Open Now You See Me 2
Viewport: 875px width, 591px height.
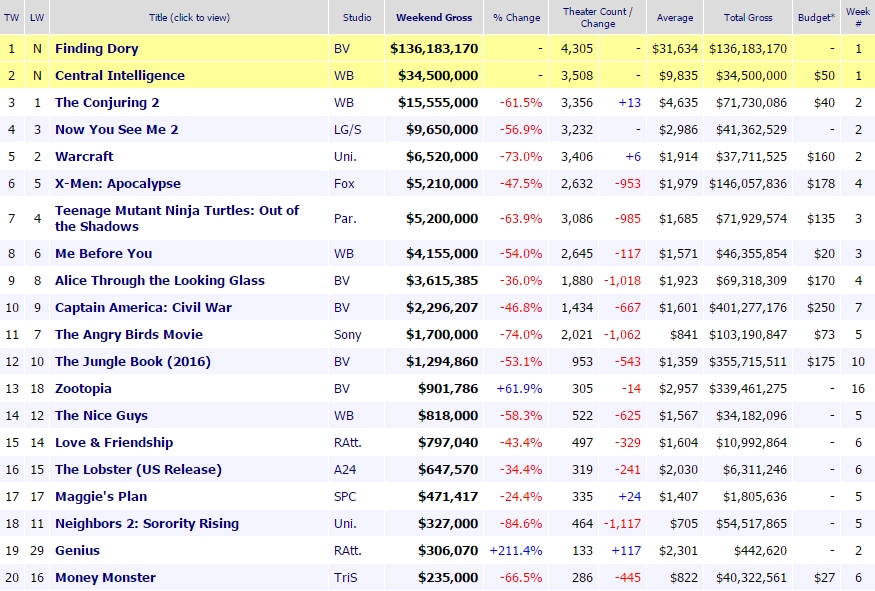(x=117, y=129)
